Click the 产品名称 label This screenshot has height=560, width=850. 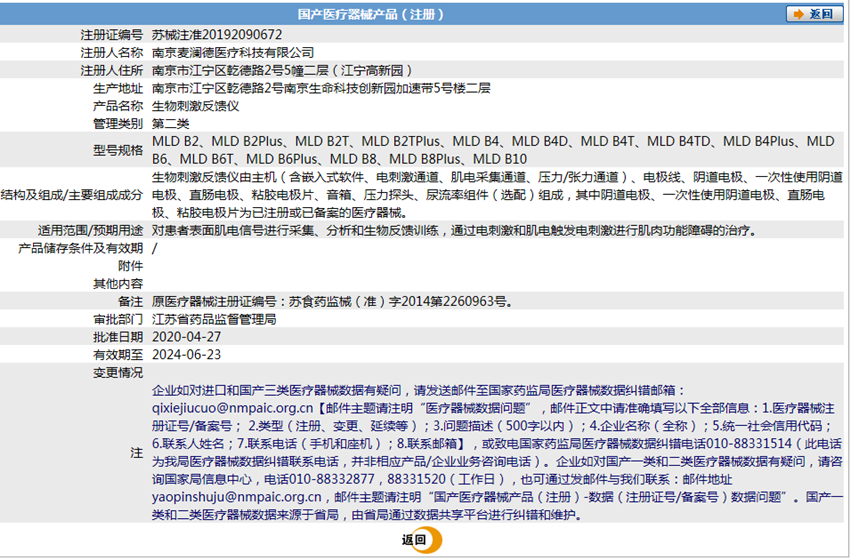coord(118,106)
